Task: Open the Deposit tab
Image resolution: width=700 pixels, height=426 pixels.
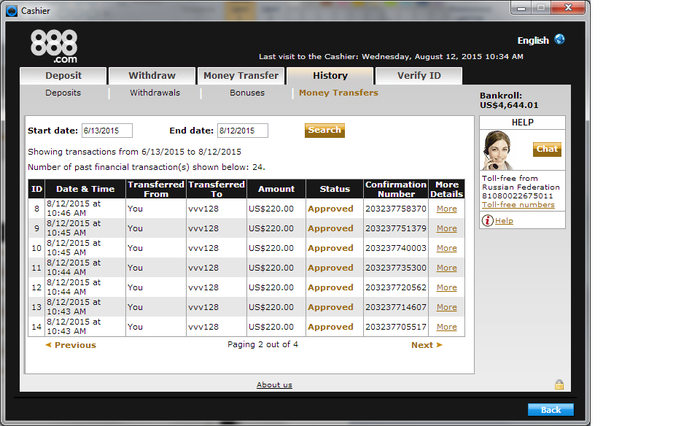Action: coord(63,75)
